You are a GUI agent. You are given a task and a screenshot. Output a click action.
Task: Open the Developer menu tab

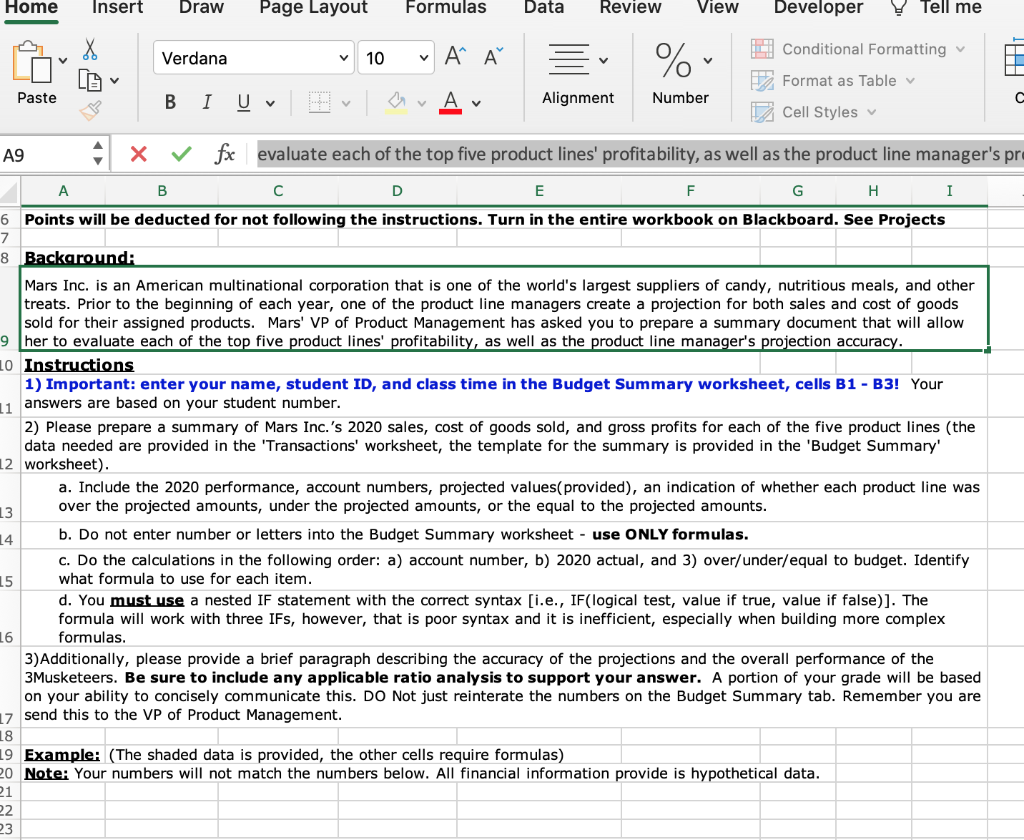point(818,8)
